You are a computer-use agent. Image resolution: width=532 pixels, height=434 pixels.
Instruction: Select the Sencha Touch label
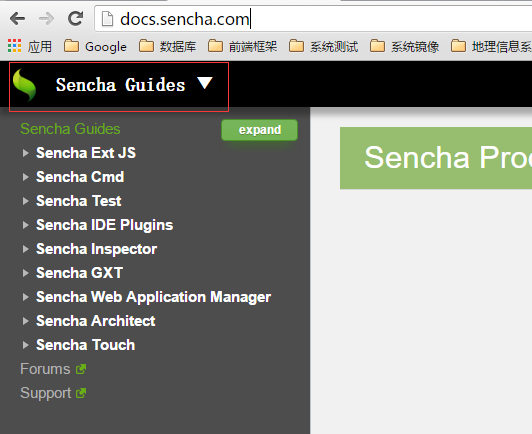86,345
